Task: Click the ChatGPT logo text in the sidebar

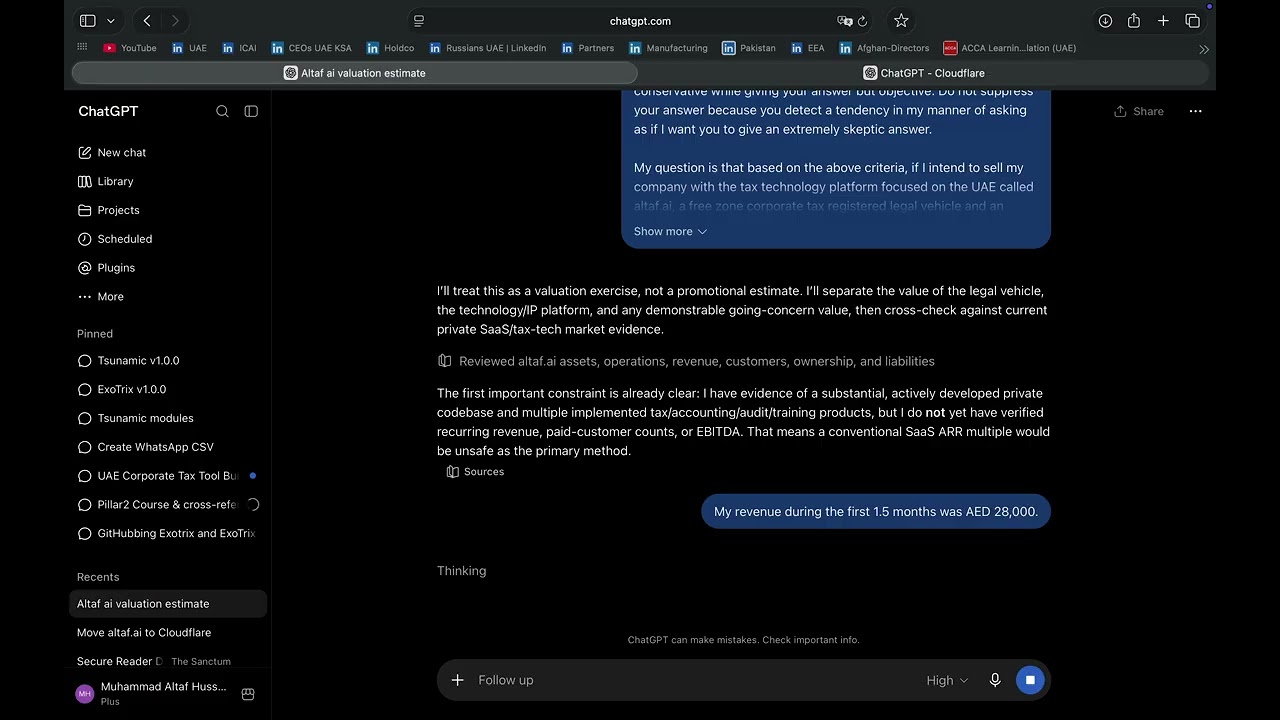Action: [108, 111]
